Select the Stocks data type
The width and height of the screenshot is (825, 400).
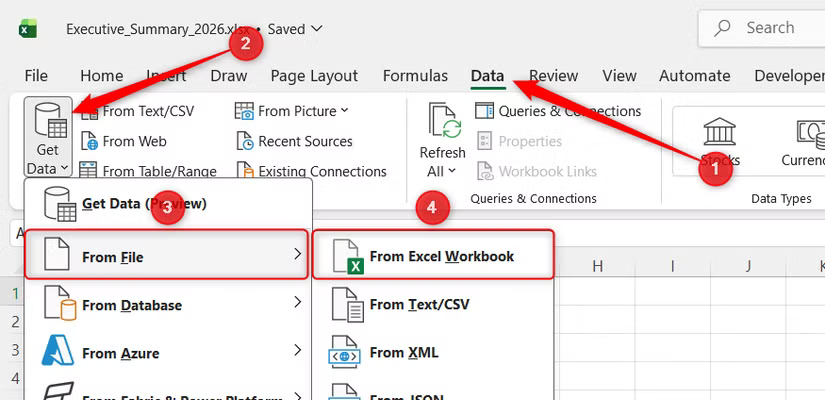coord(719,140)
